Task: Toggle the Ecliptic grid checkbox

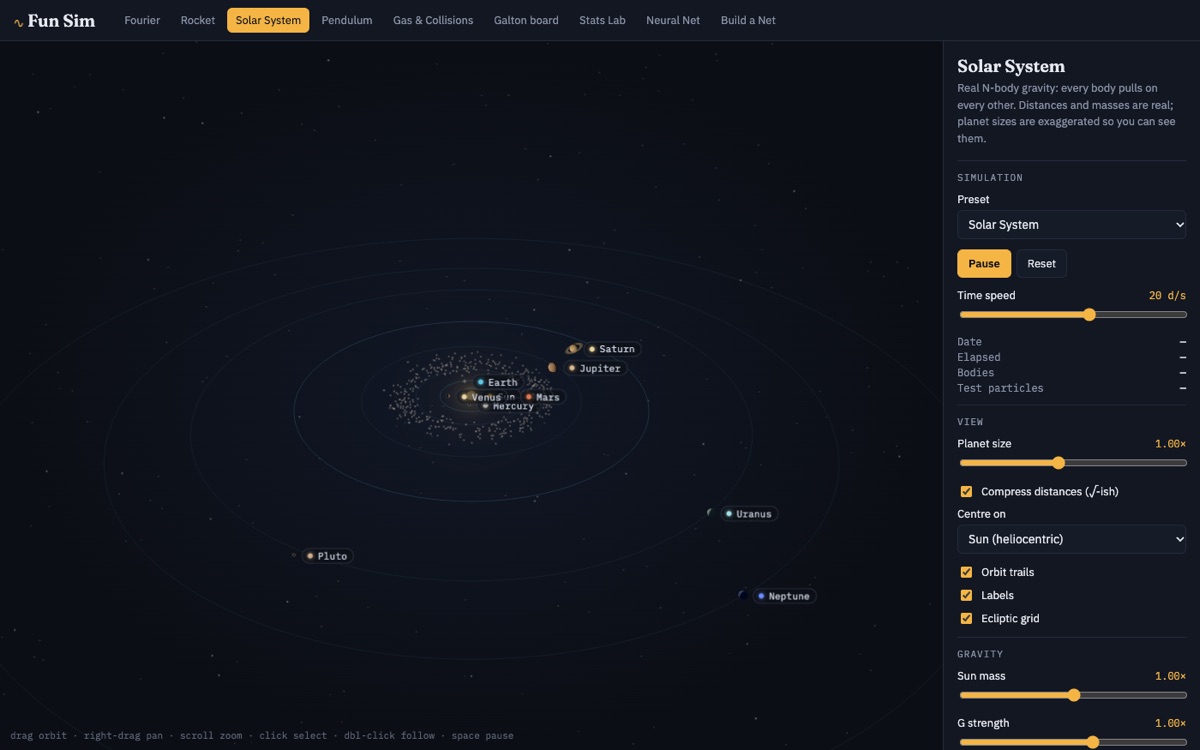Action: point(966,618)
